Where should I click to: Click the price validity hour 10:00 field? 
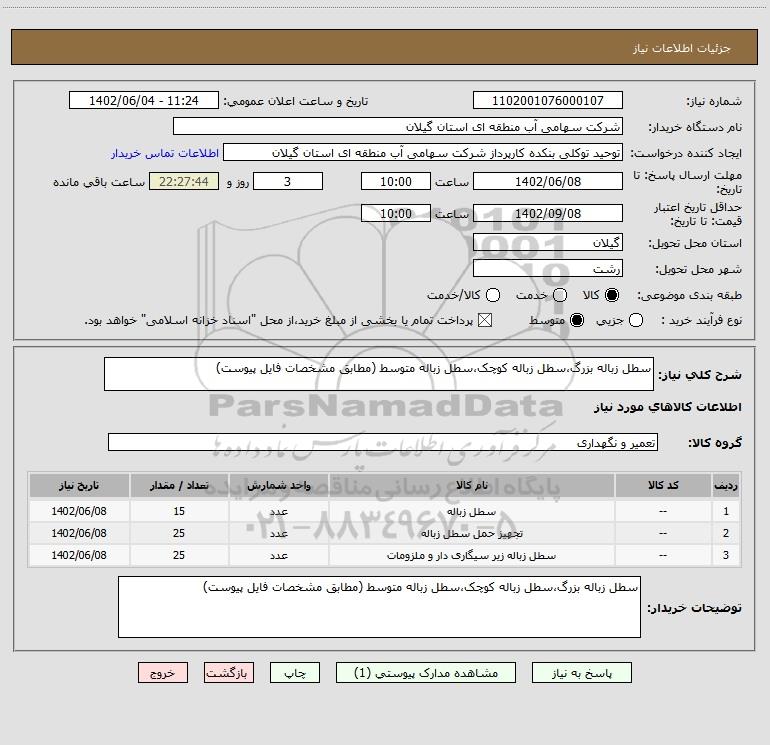(x=396, y=214)
